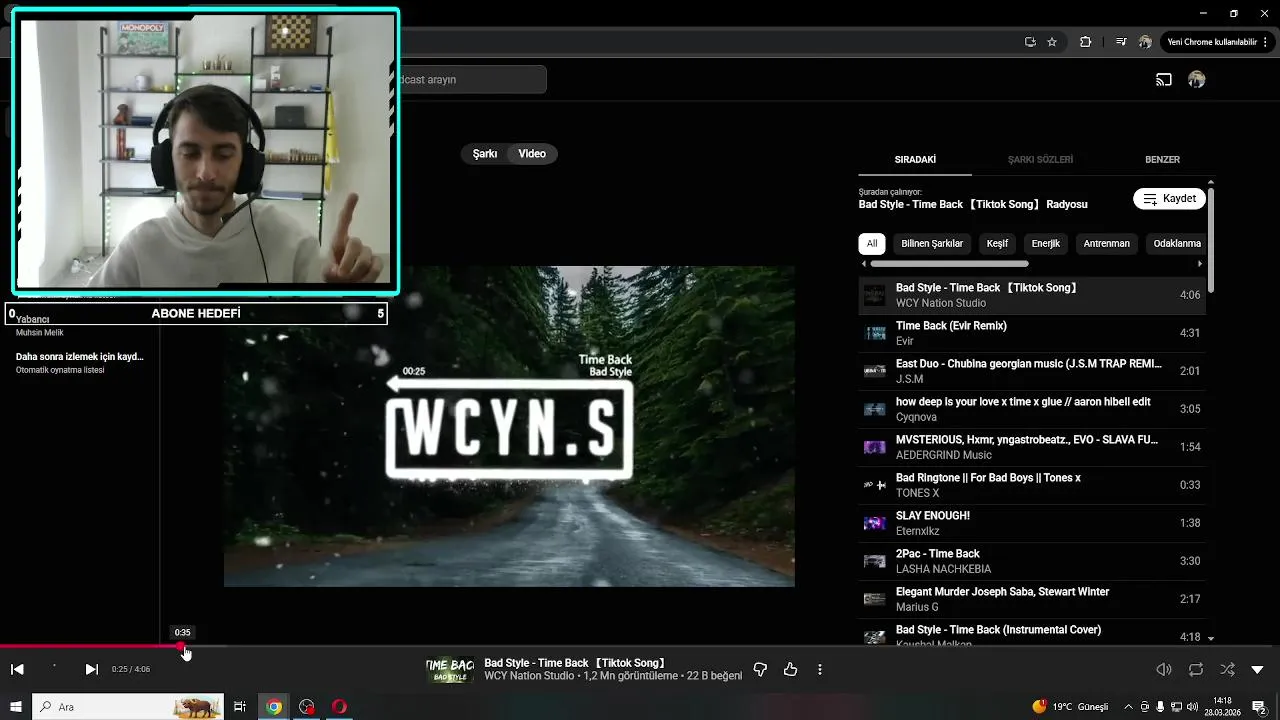Select the Keşif filter chip

[997, 243]
